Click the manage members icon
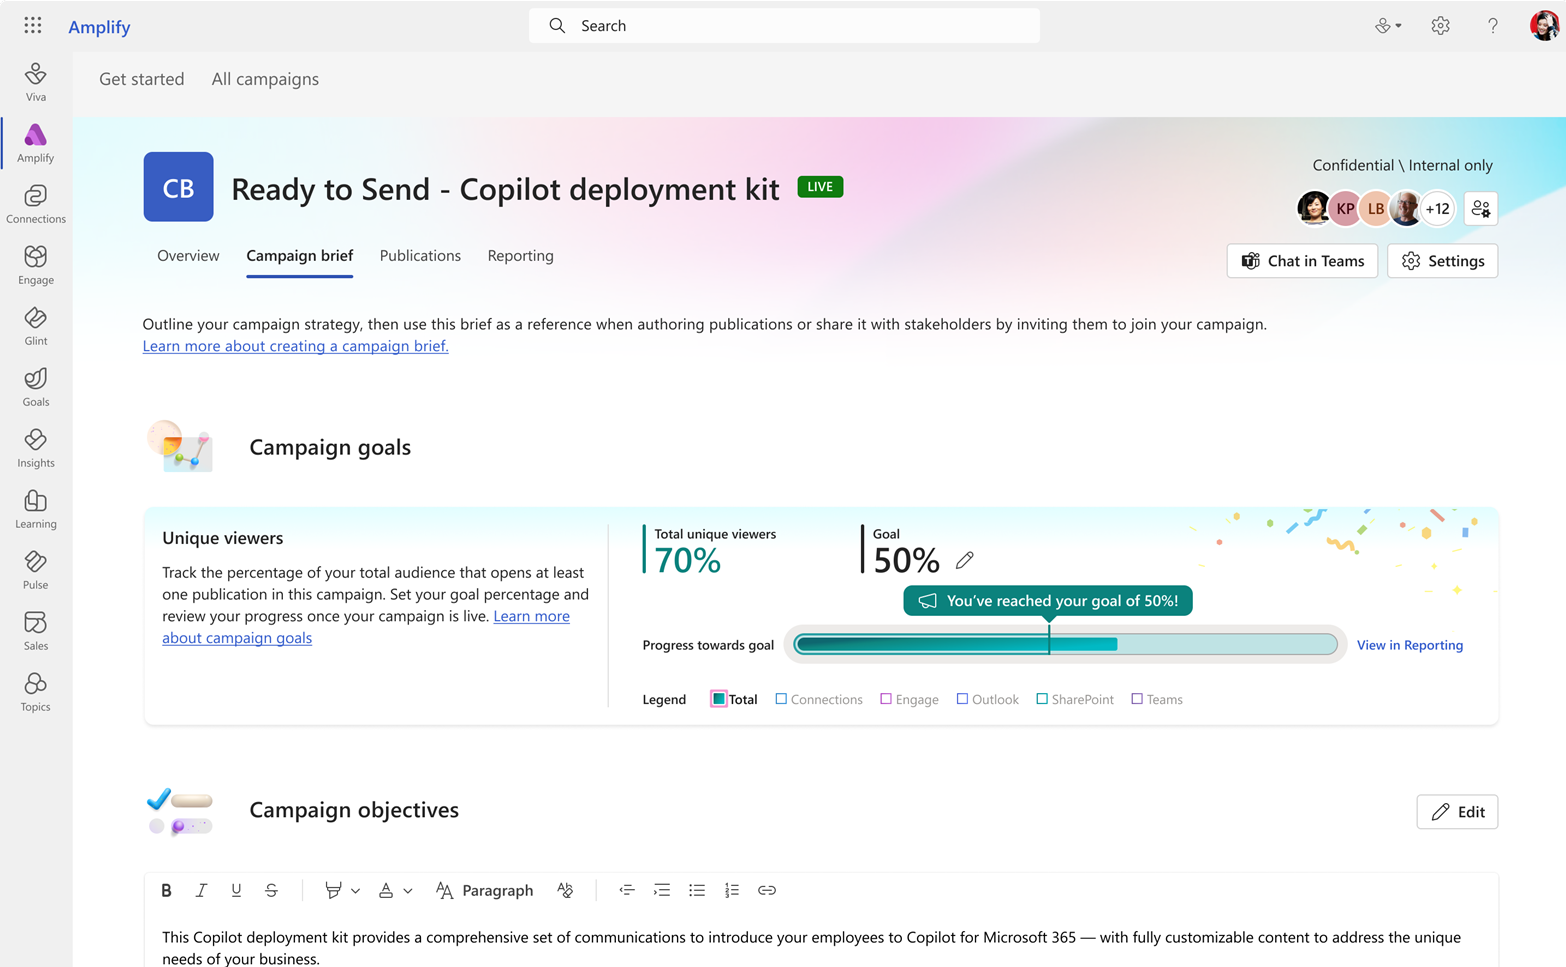Viewport: 1566px width, 967px height. 1481,208
